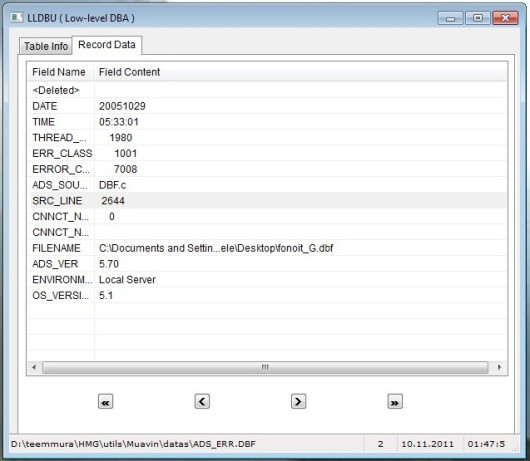
Task: Click the Field Name column header
Action: pyautogui.click(x=60, y=72)
